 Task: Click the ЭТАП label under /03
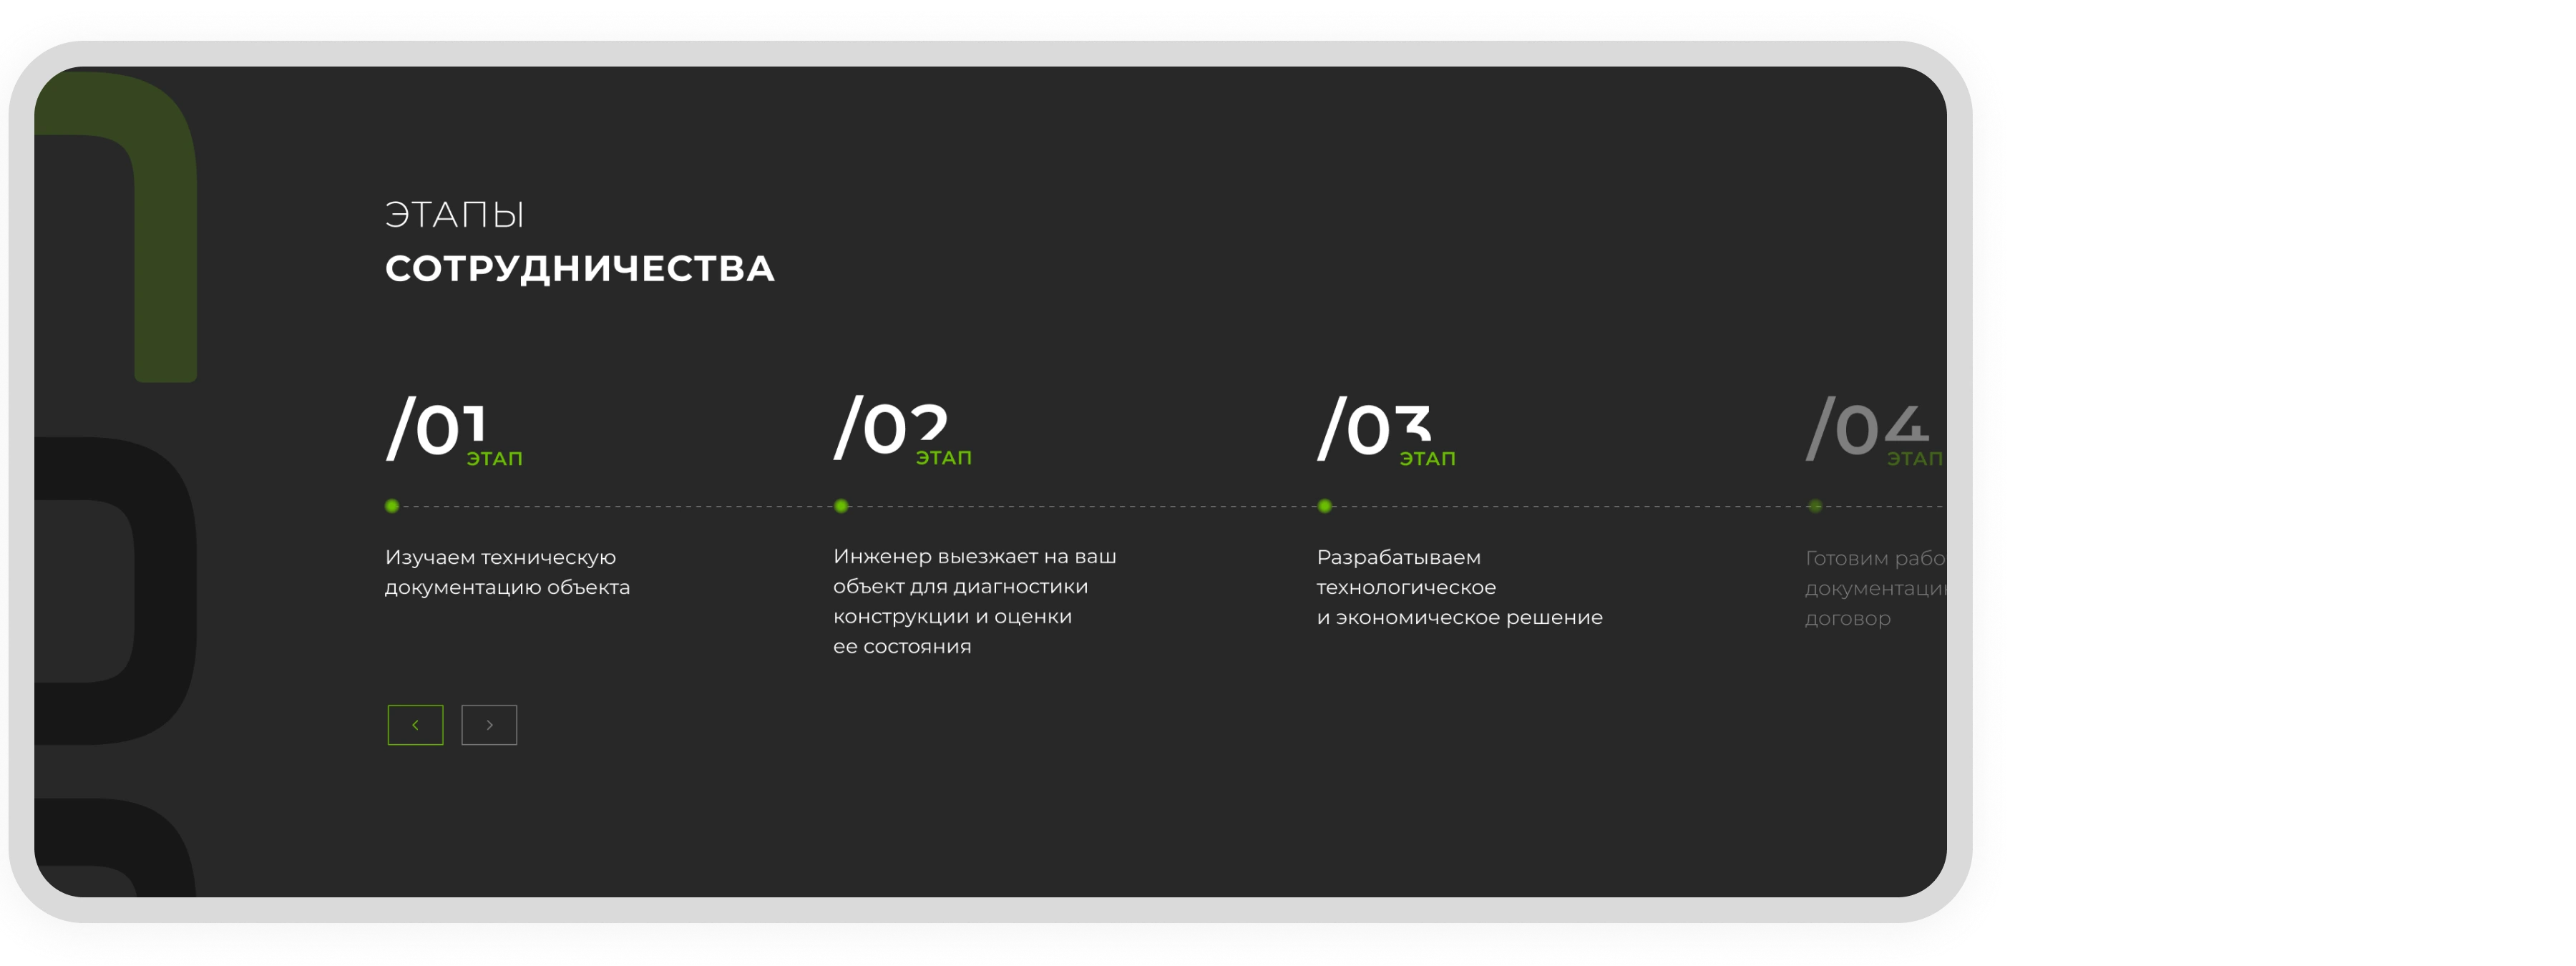[x=1427, y=459]
